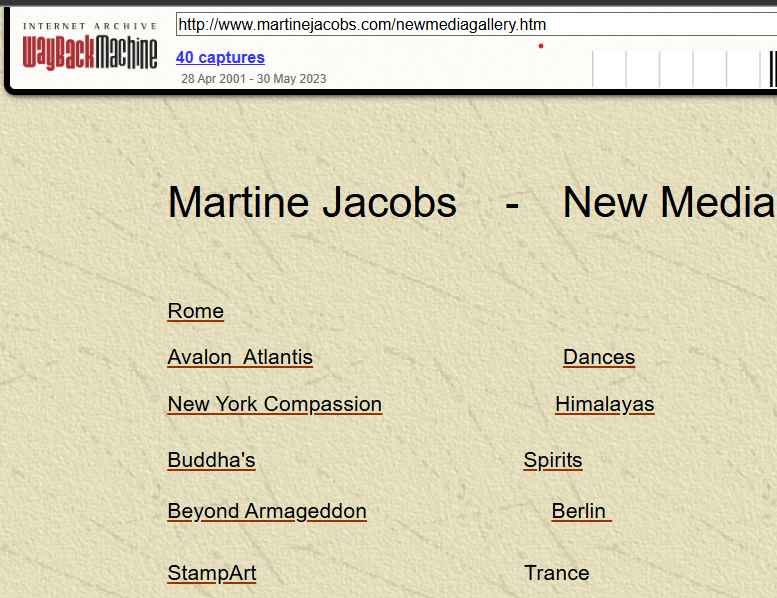The height and width of the screenshot is (598, 777).
Task: View the Spirits gallery
Action: (x=552, y=460)
